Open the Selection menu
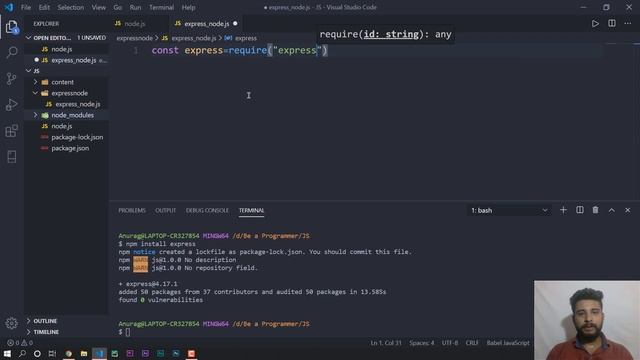Image resolution: width=640 pixels, height=360 pixels. coord(71,7)
